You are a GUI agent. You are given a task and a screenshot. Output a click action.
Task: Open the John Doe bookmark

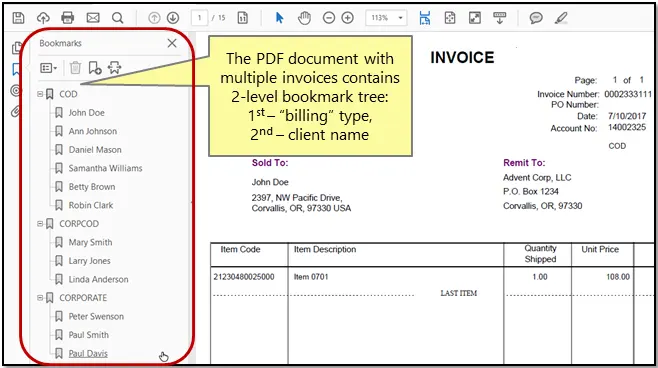[86, 112]
